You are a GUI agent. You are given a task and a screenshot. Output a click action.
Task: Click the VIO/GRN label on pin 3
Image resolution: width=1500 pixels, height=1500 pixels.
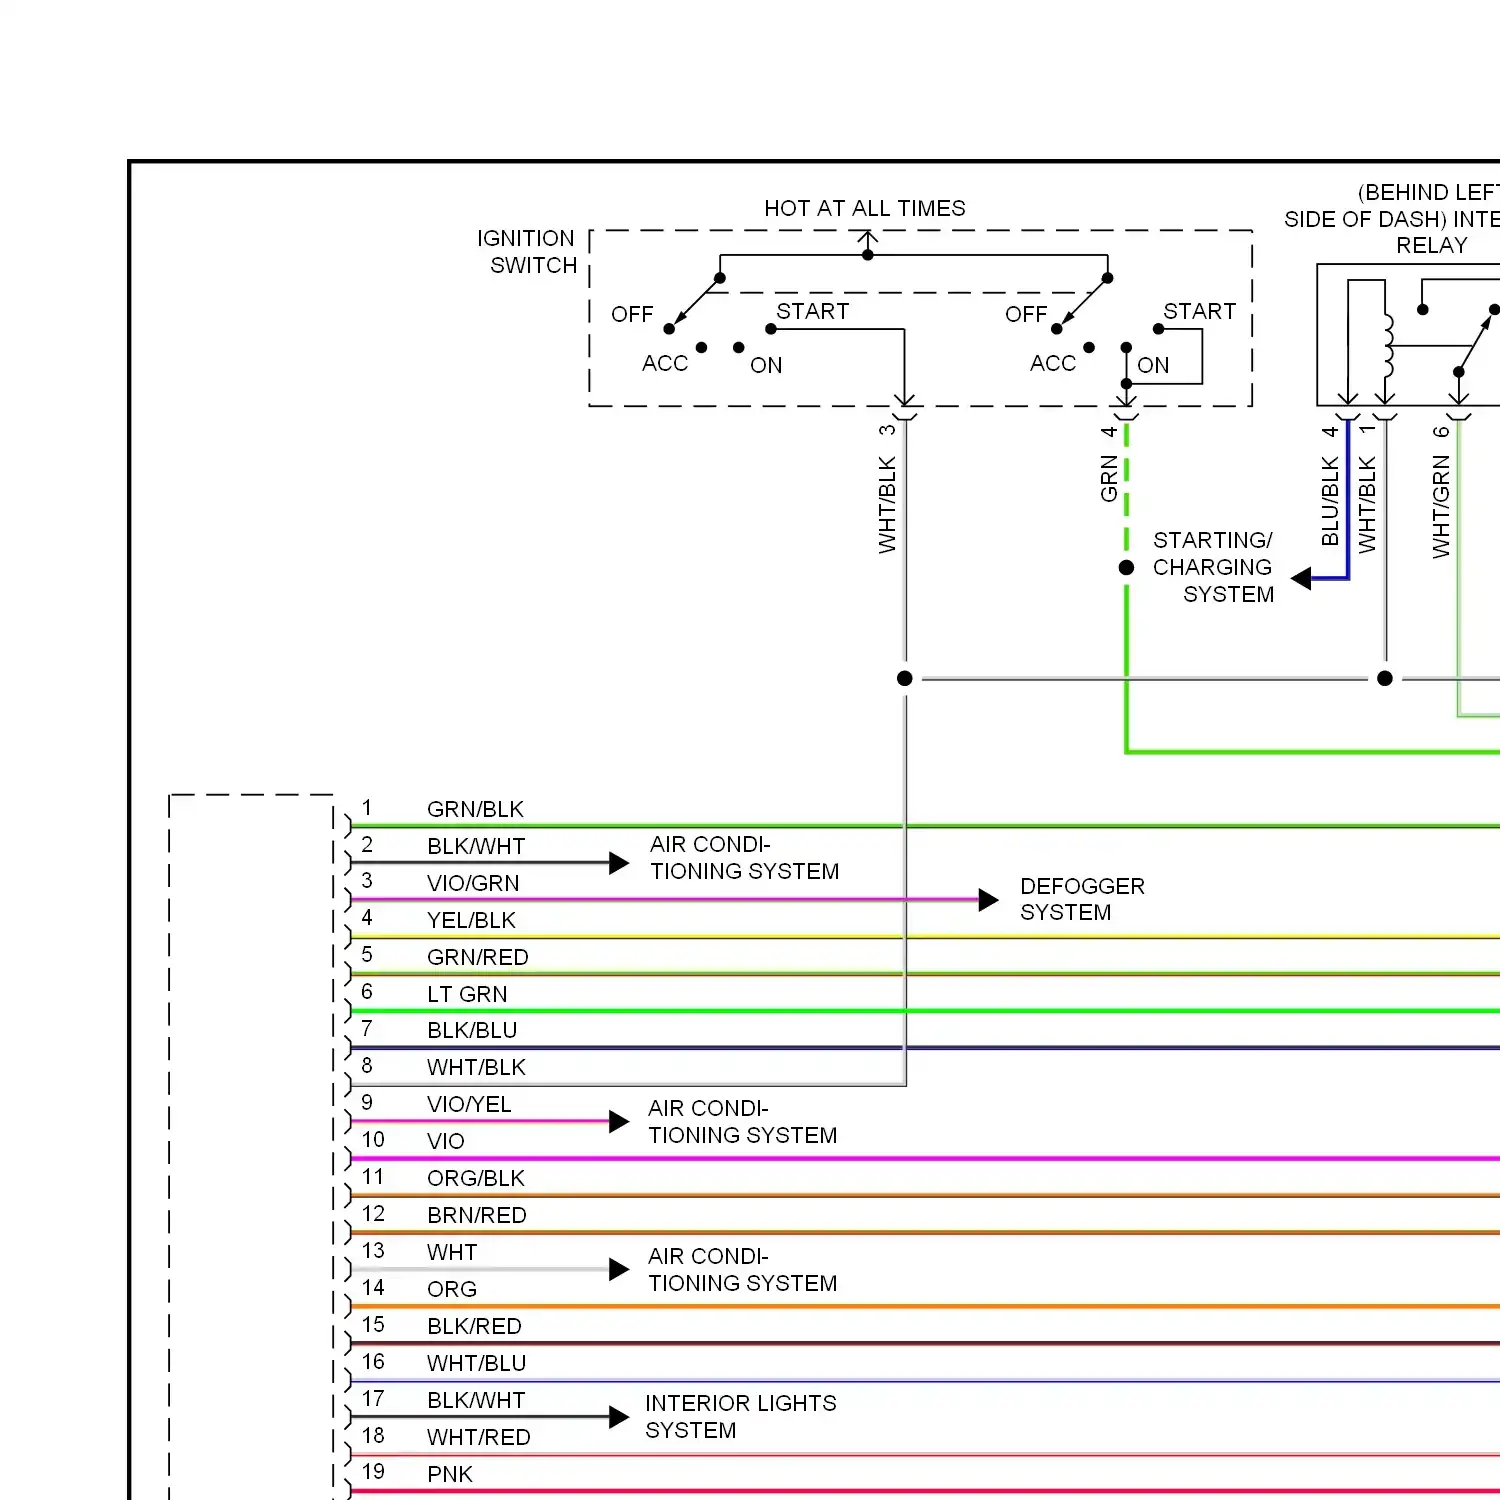click(x=473, y=883)
